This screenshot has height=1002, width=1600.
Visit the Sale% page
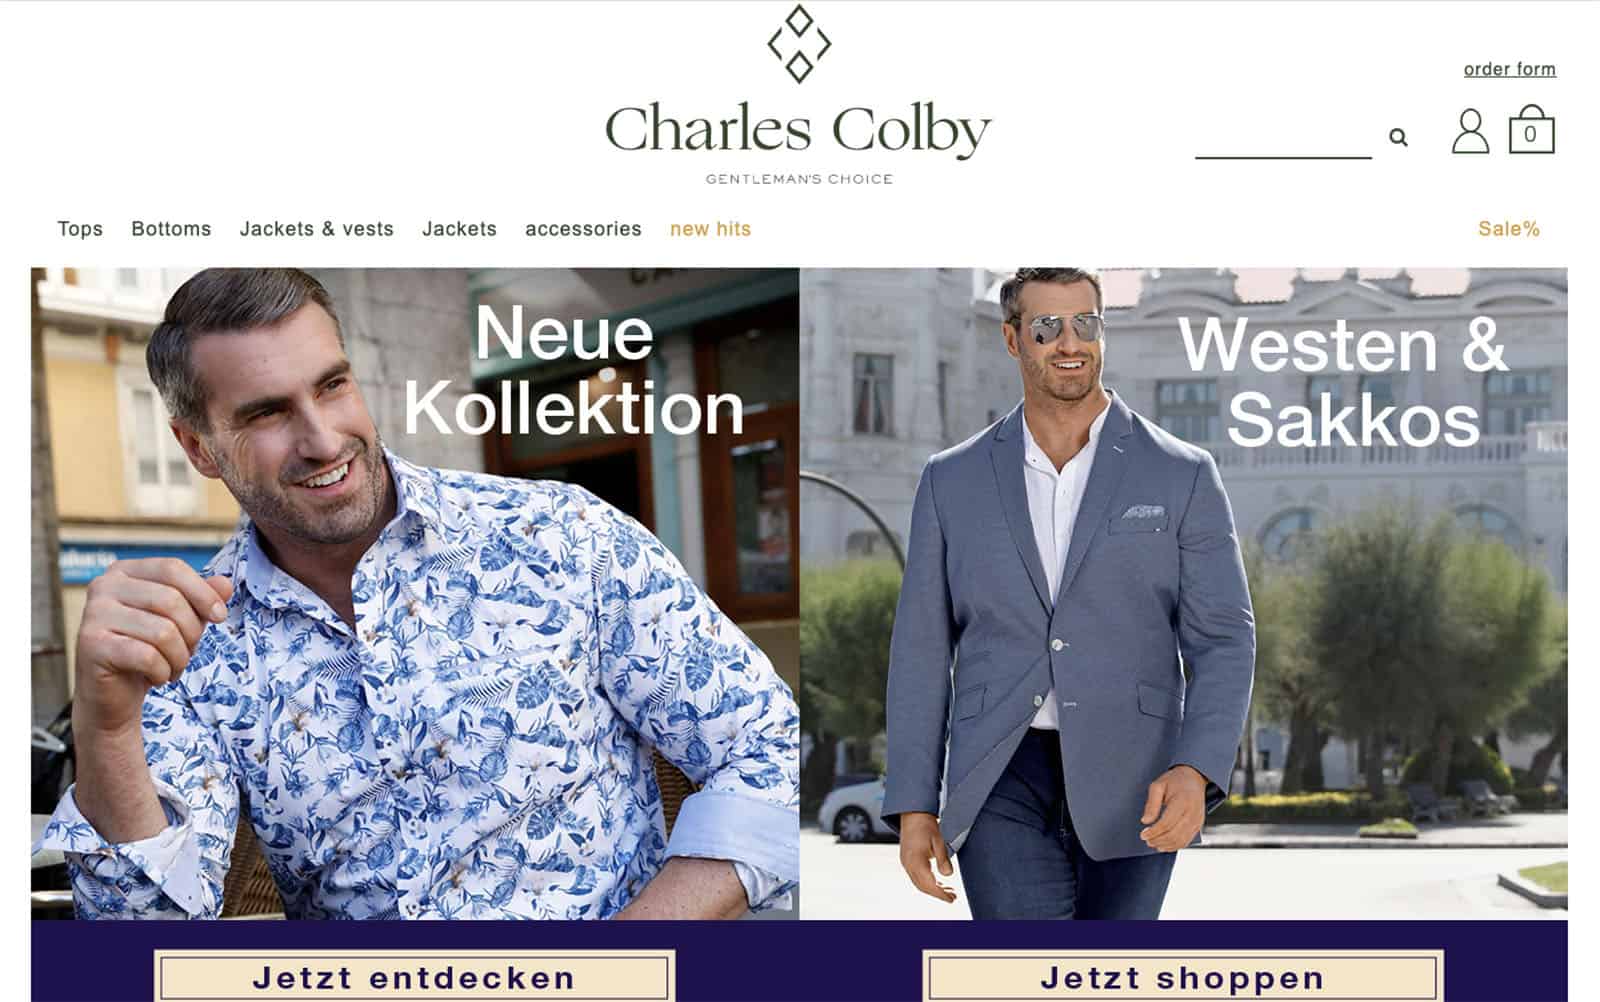(x=1509, y=229)
